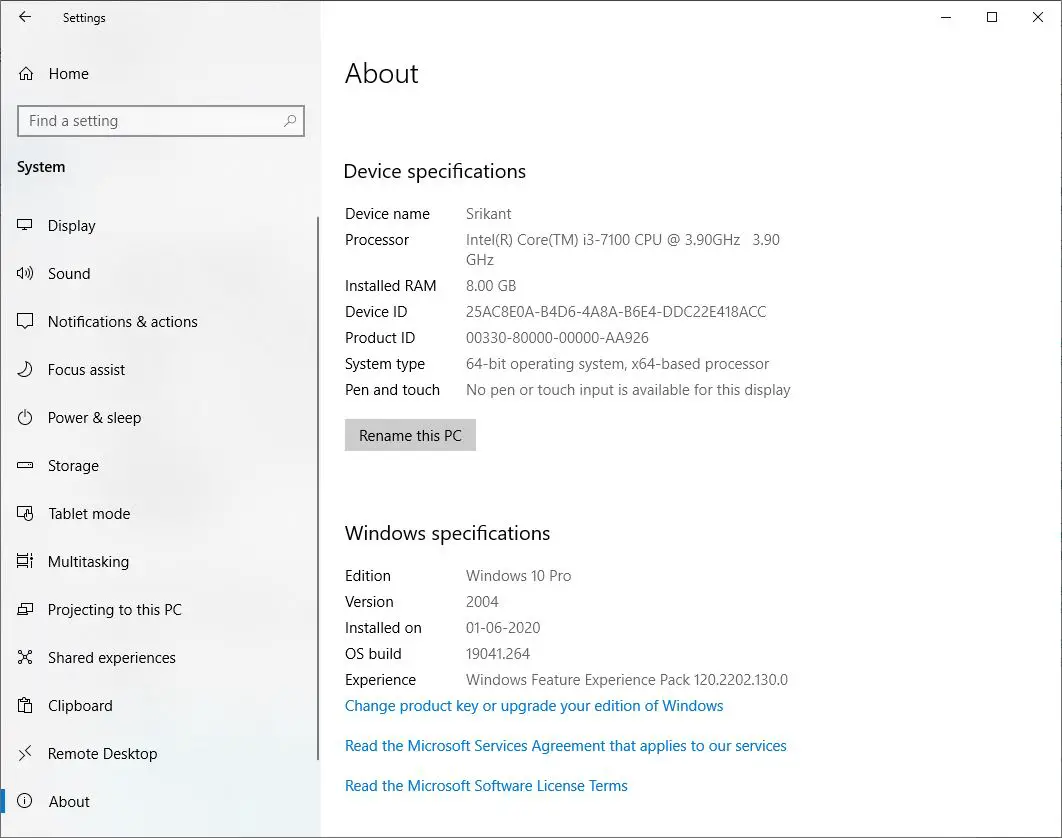Click the System category heading in sidebar
Screen dimensions: 1062x838
click(41, 167)
